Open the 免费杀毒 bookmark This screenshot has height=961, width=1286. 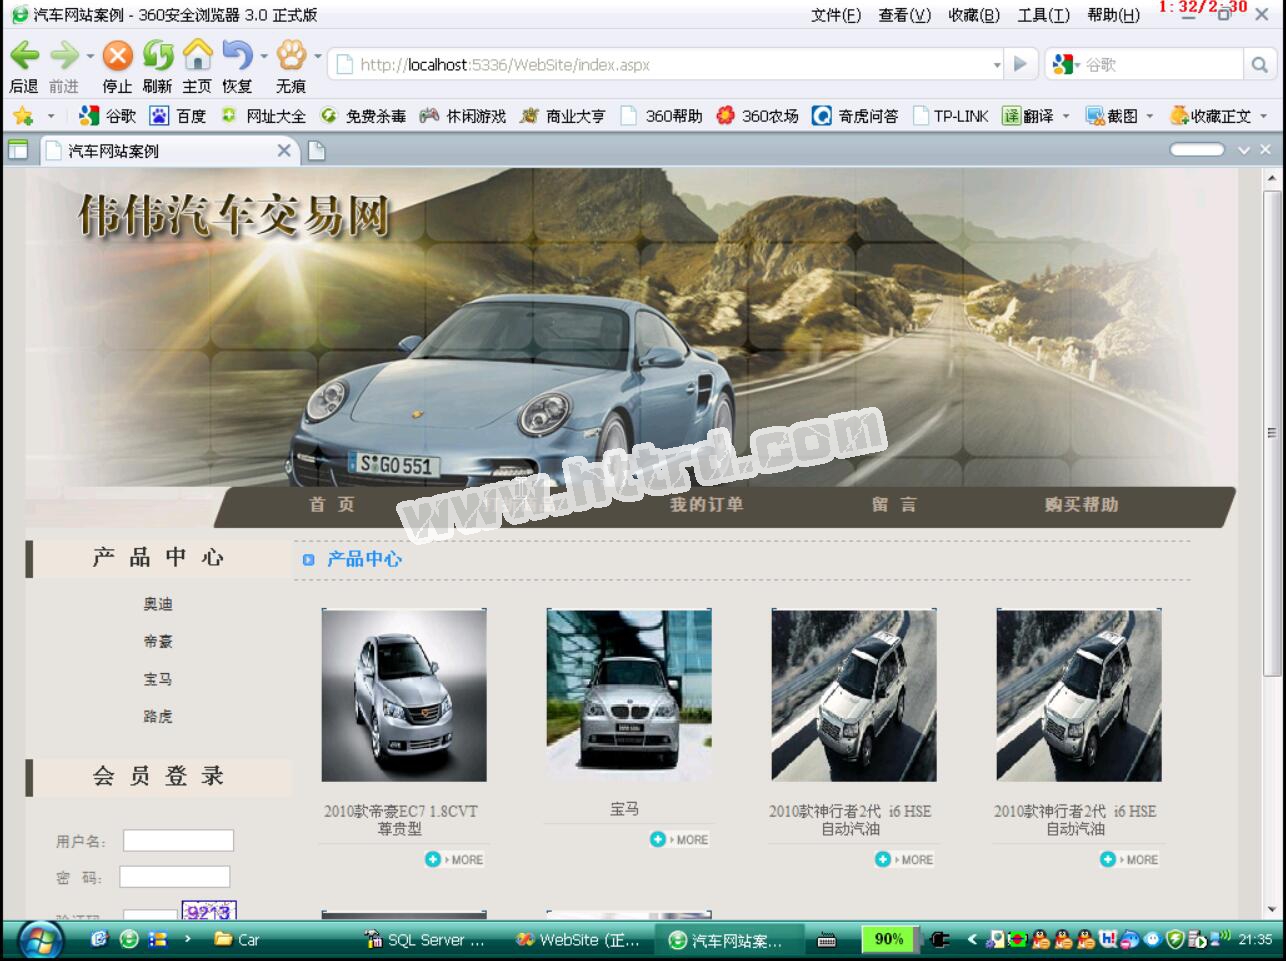pos(363,116)
